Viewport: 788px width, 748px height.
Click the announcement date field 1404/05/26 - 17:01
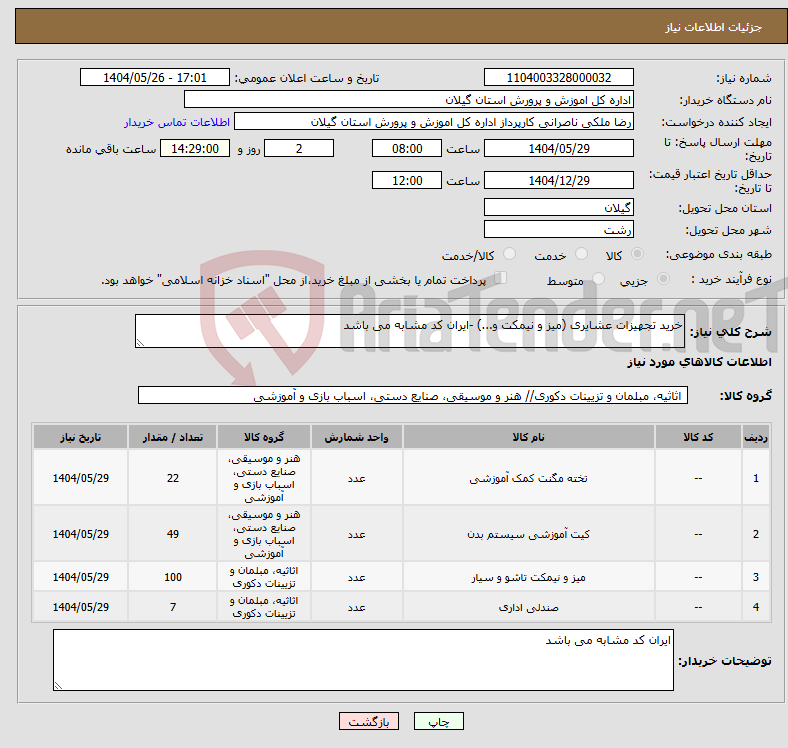[155, 77]
